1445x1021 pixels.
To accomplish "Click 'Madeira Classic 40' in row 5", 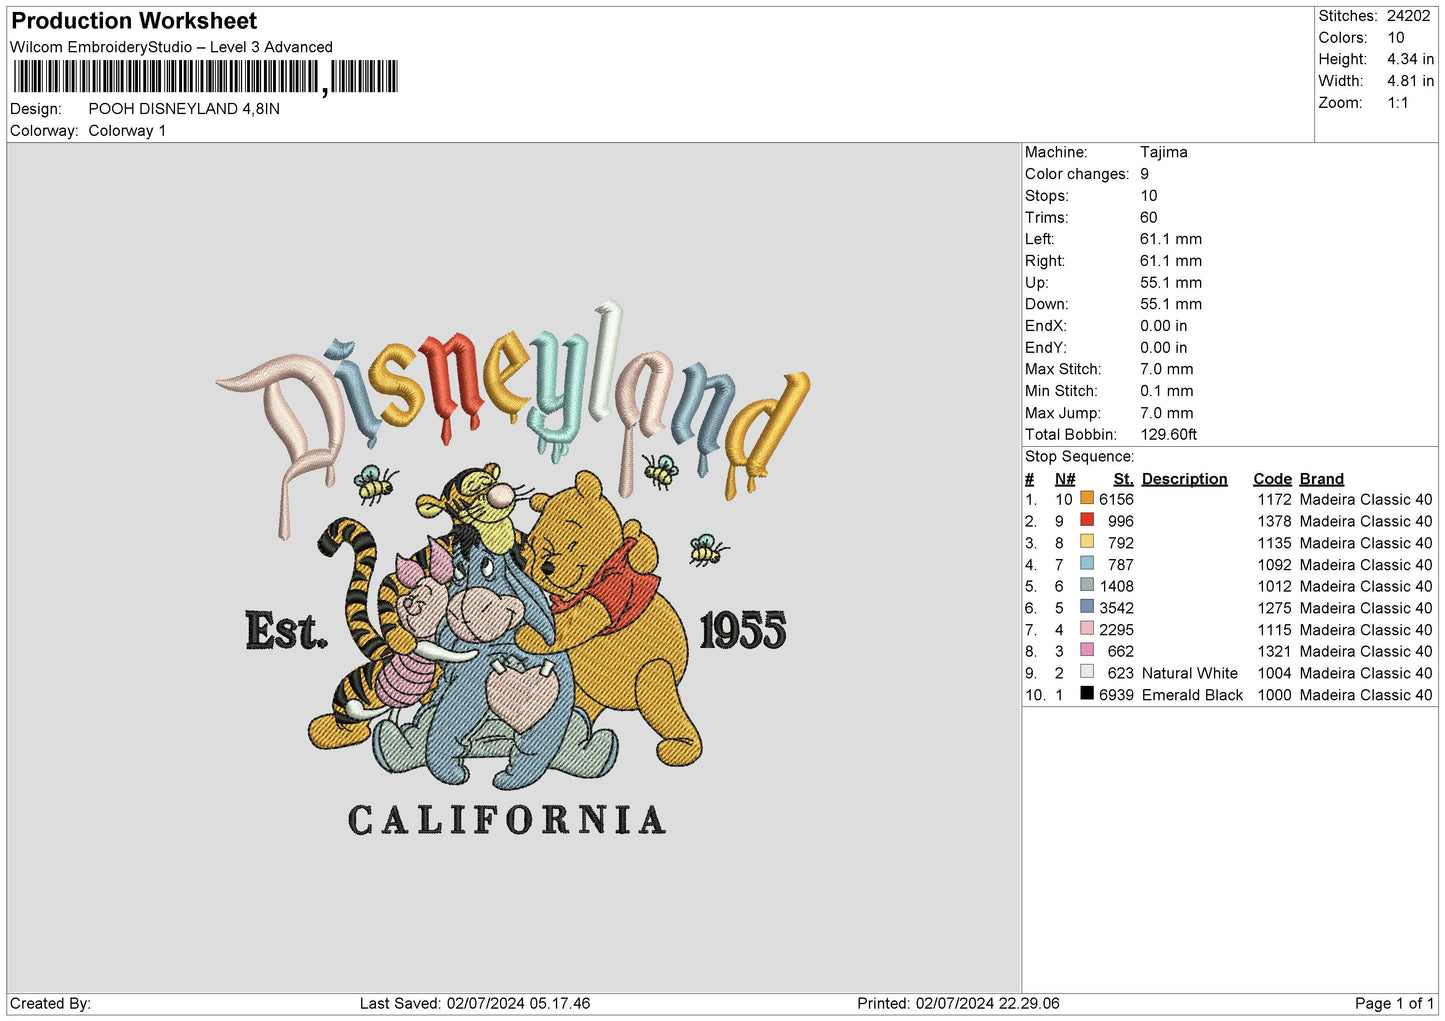I will click(1366, 587).
